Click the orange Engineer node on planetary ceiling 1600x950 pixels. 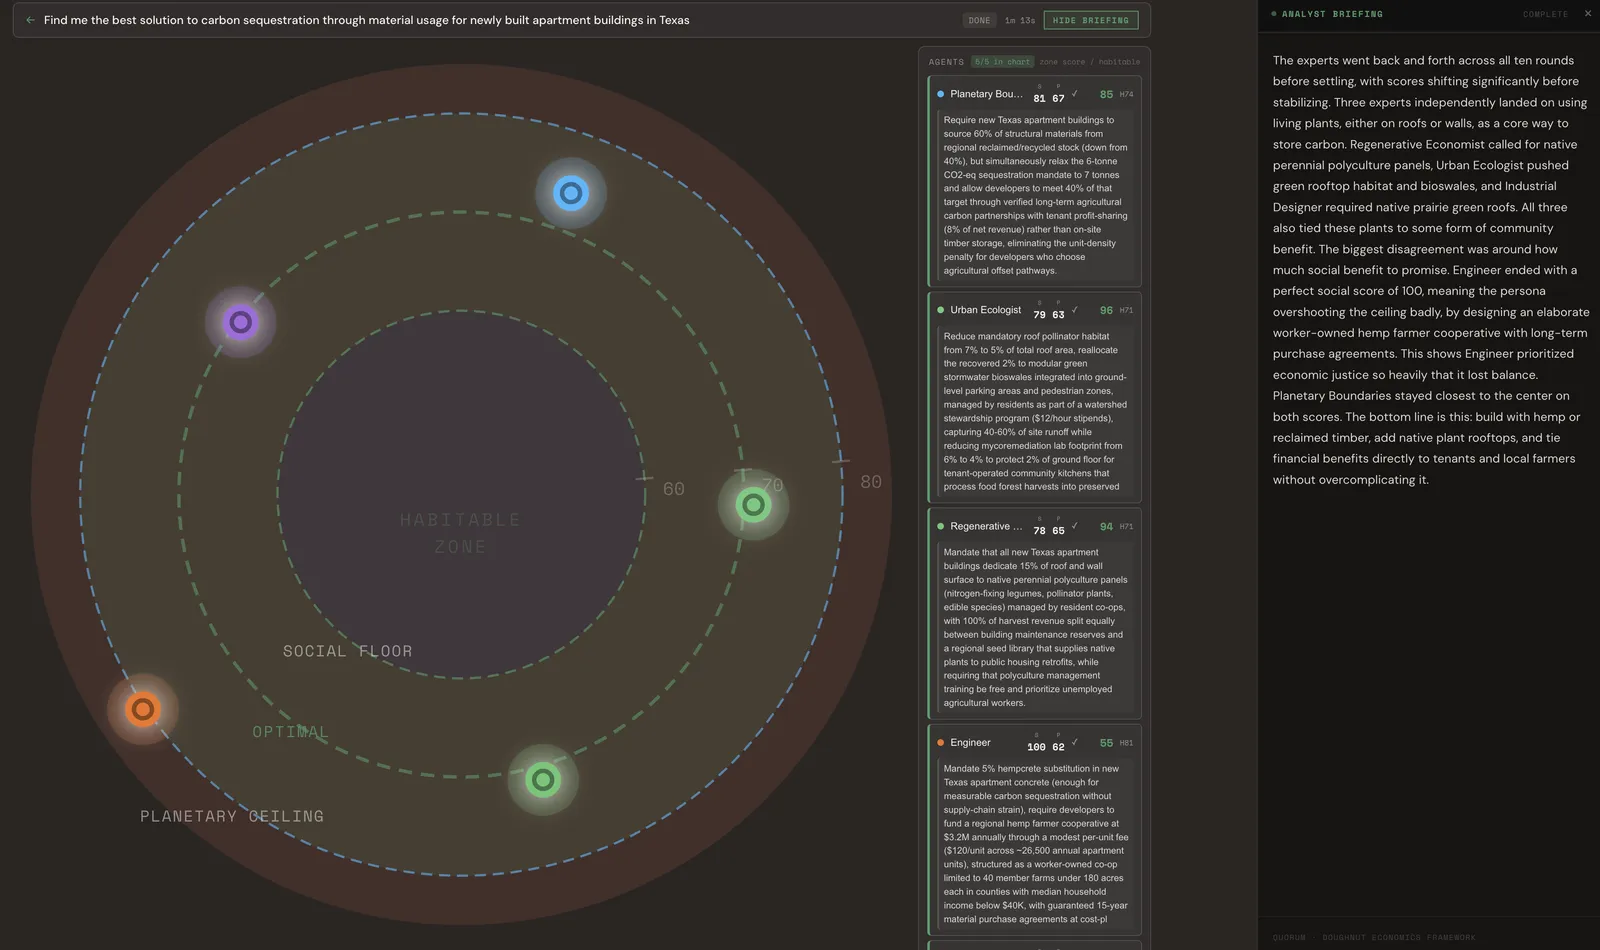(143, 709)
